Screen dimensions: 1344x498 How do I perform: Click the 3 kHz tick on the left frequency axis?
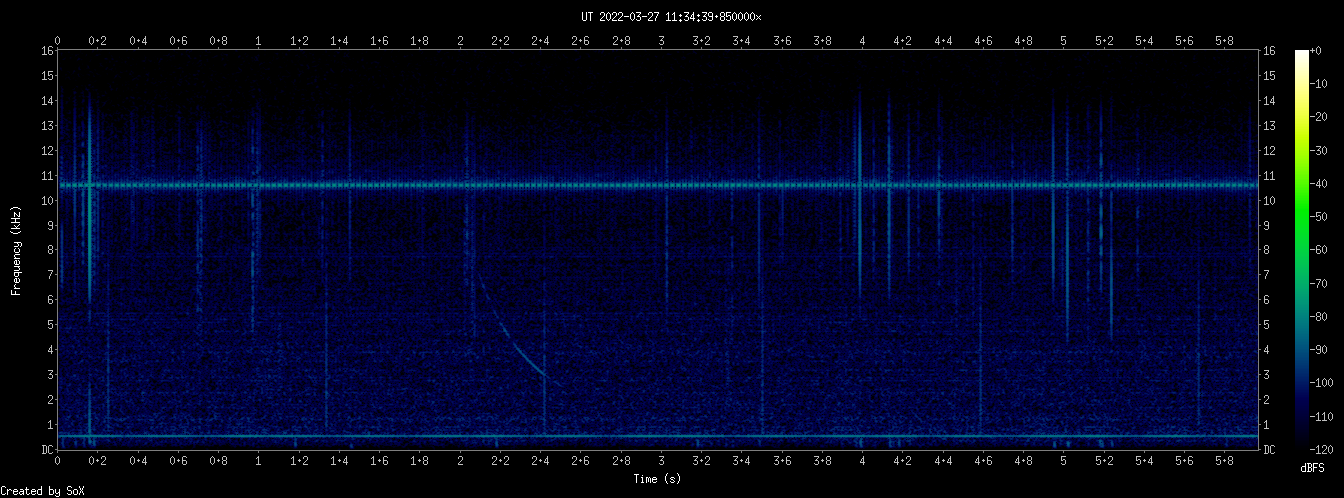pos(50,375)
